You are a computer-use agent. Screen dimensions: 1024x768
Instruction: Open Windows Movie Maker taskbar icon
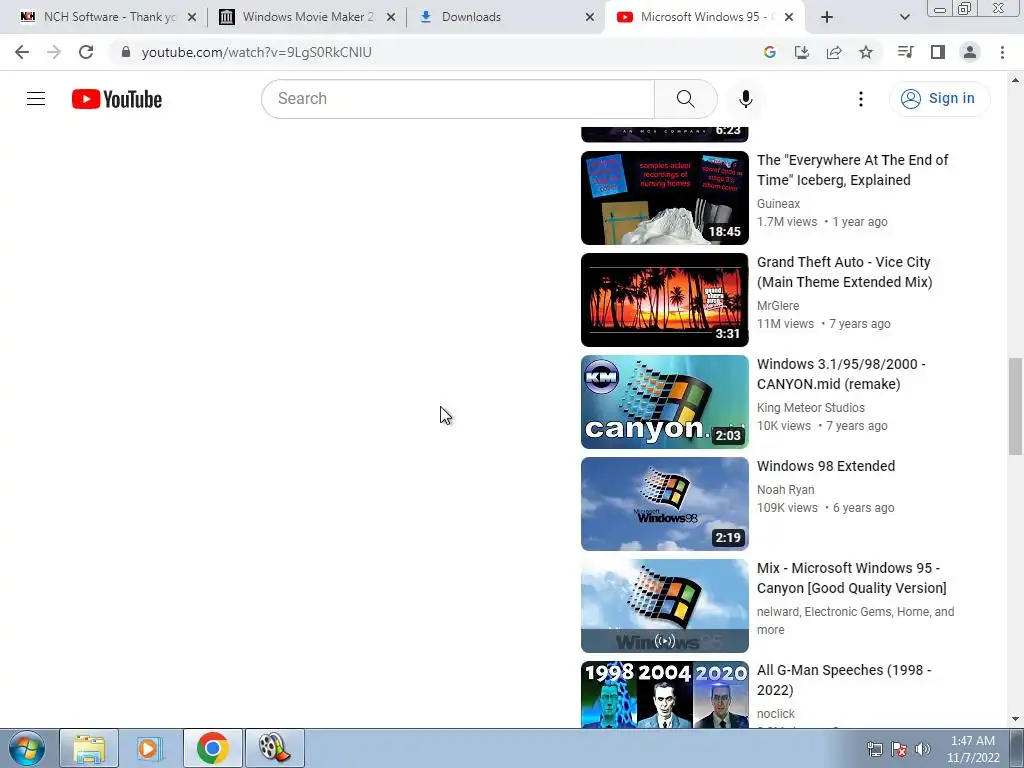(274, 748)
